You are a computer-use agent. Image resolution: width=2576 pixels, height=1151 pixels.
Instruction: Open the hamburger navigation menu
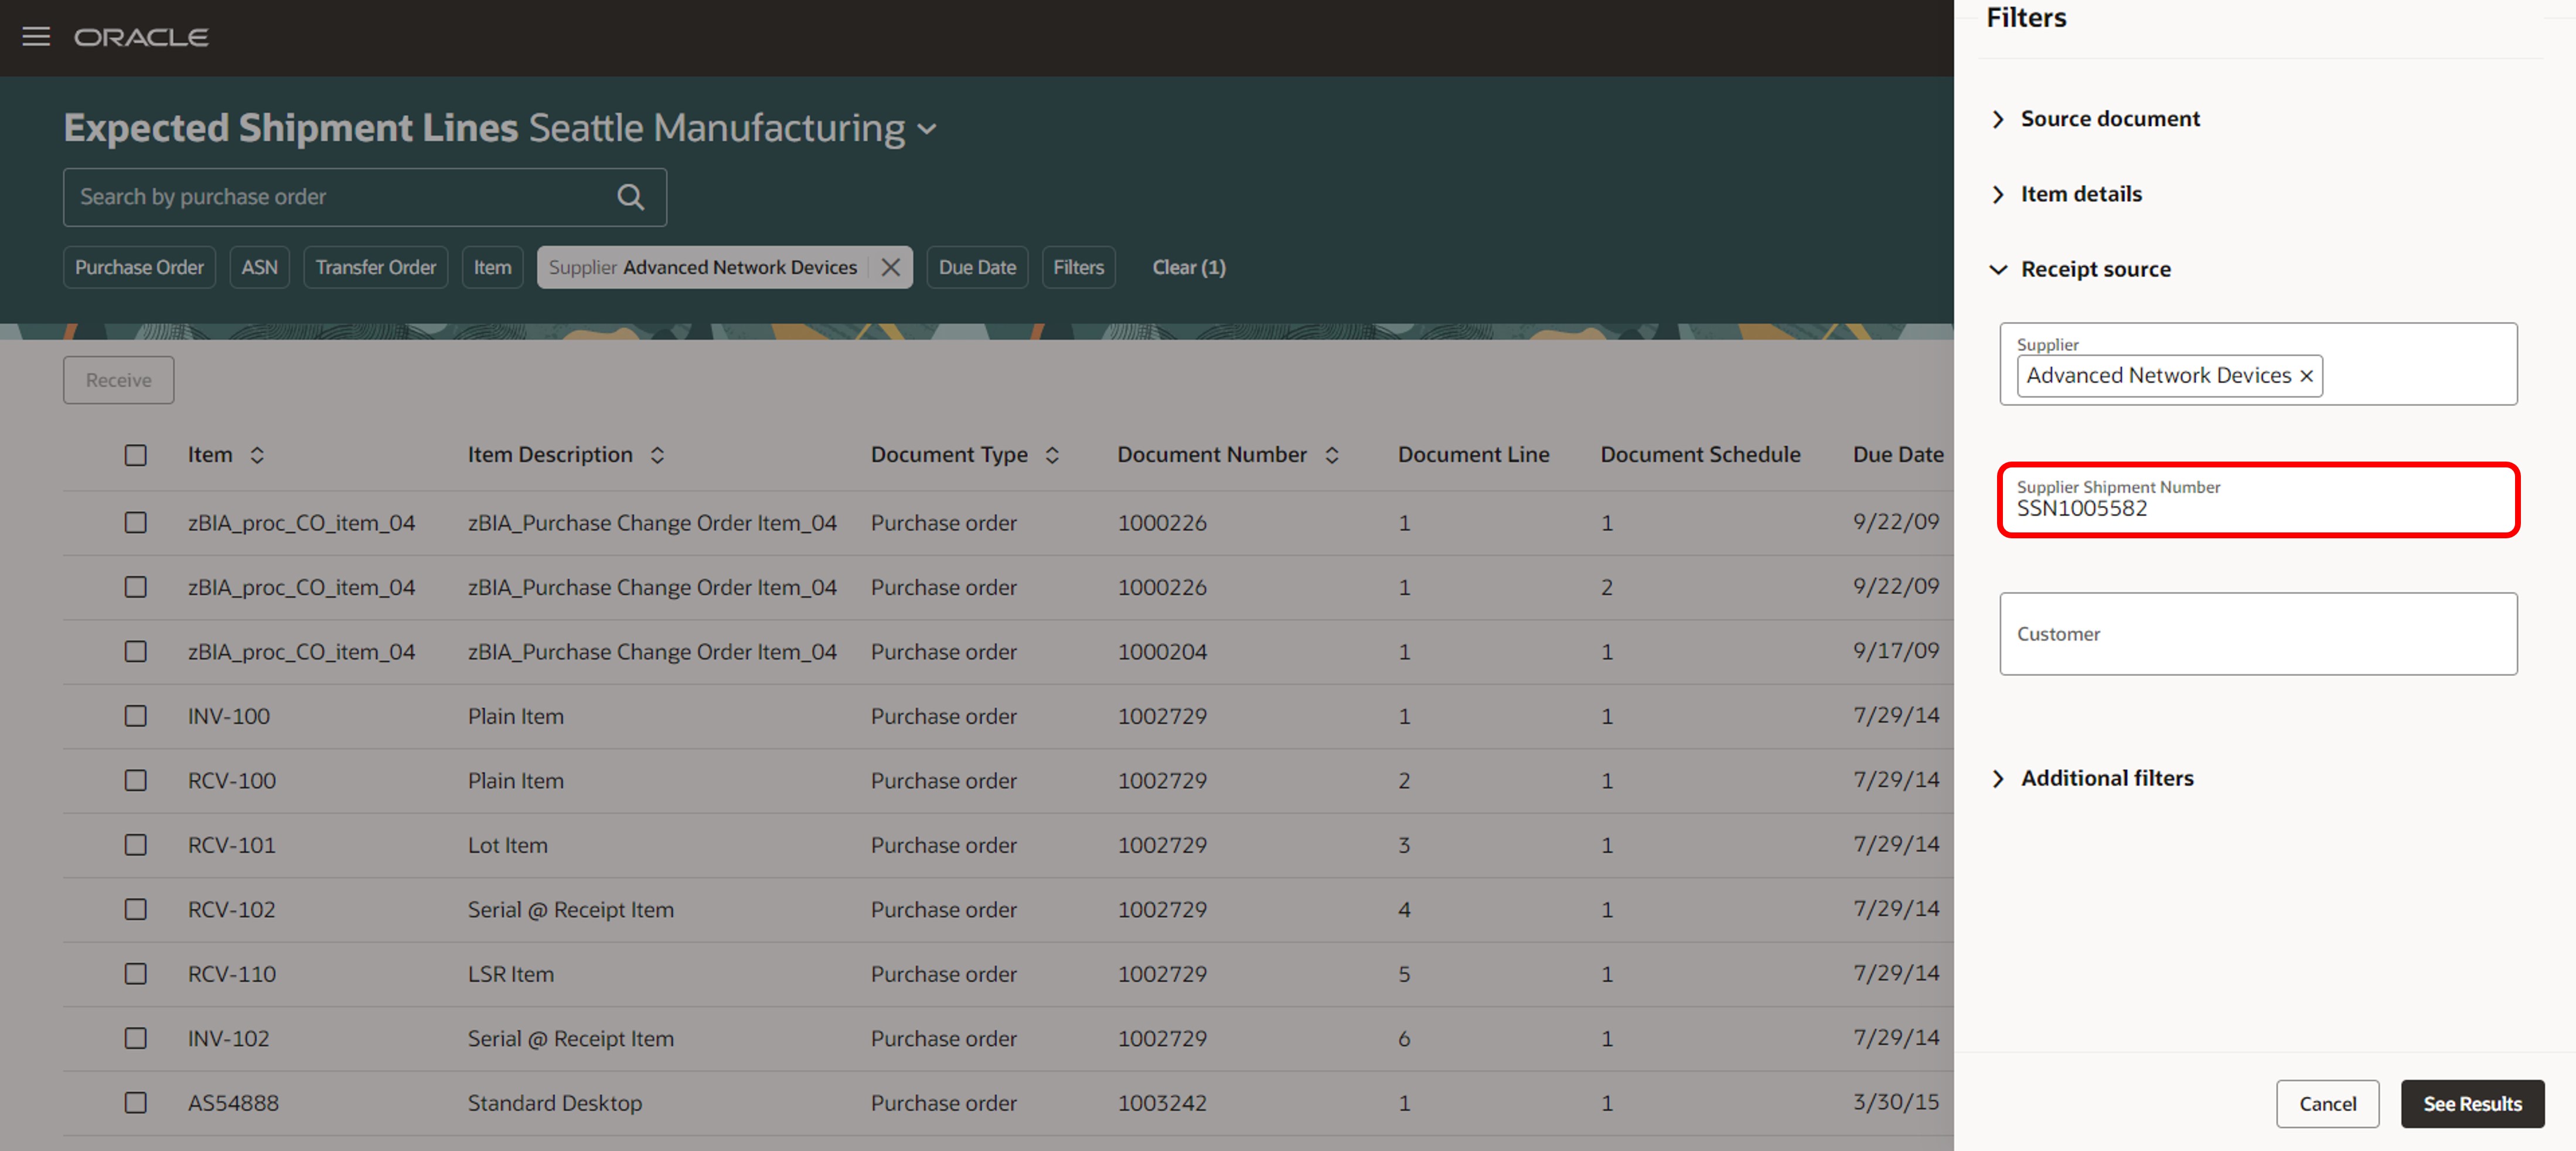pyautogui.click(x=36, y=37)
